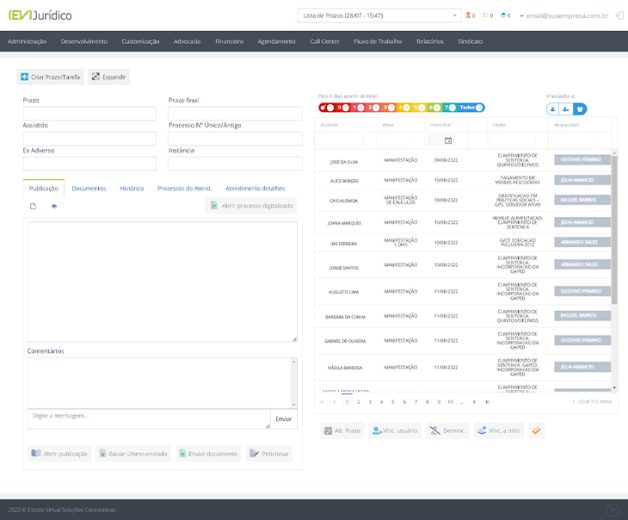Click Criar Prazo/Tarefa button
This screenshot has height=520, width=628.
click(x=50, y=76)
